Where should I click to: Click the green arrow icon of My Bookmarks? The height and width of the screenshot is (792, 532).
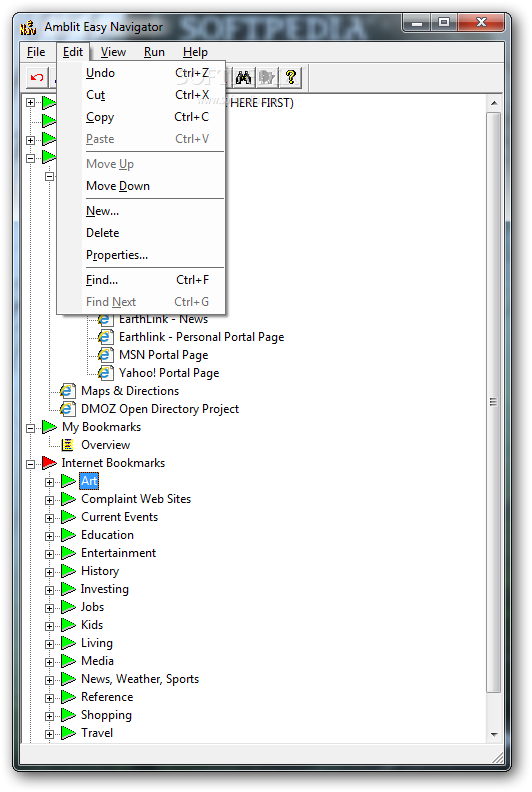click(49, 427)
